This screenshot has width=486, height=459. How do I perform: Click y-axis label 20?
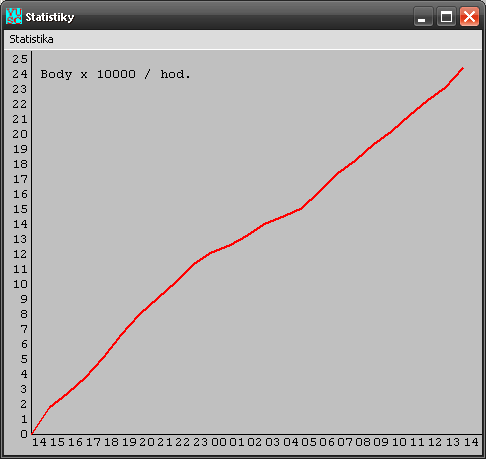(20, 134)
